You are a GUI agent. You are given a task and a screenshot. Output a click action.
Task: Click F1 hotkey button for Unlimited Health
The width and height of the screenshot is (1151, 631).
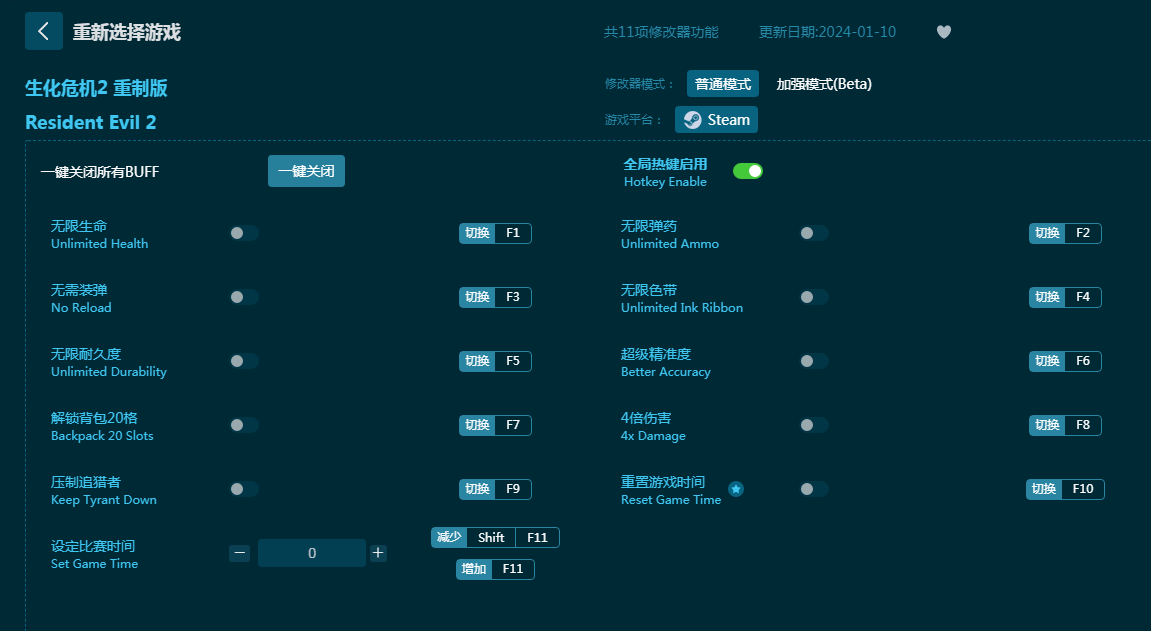pos(495,233)
